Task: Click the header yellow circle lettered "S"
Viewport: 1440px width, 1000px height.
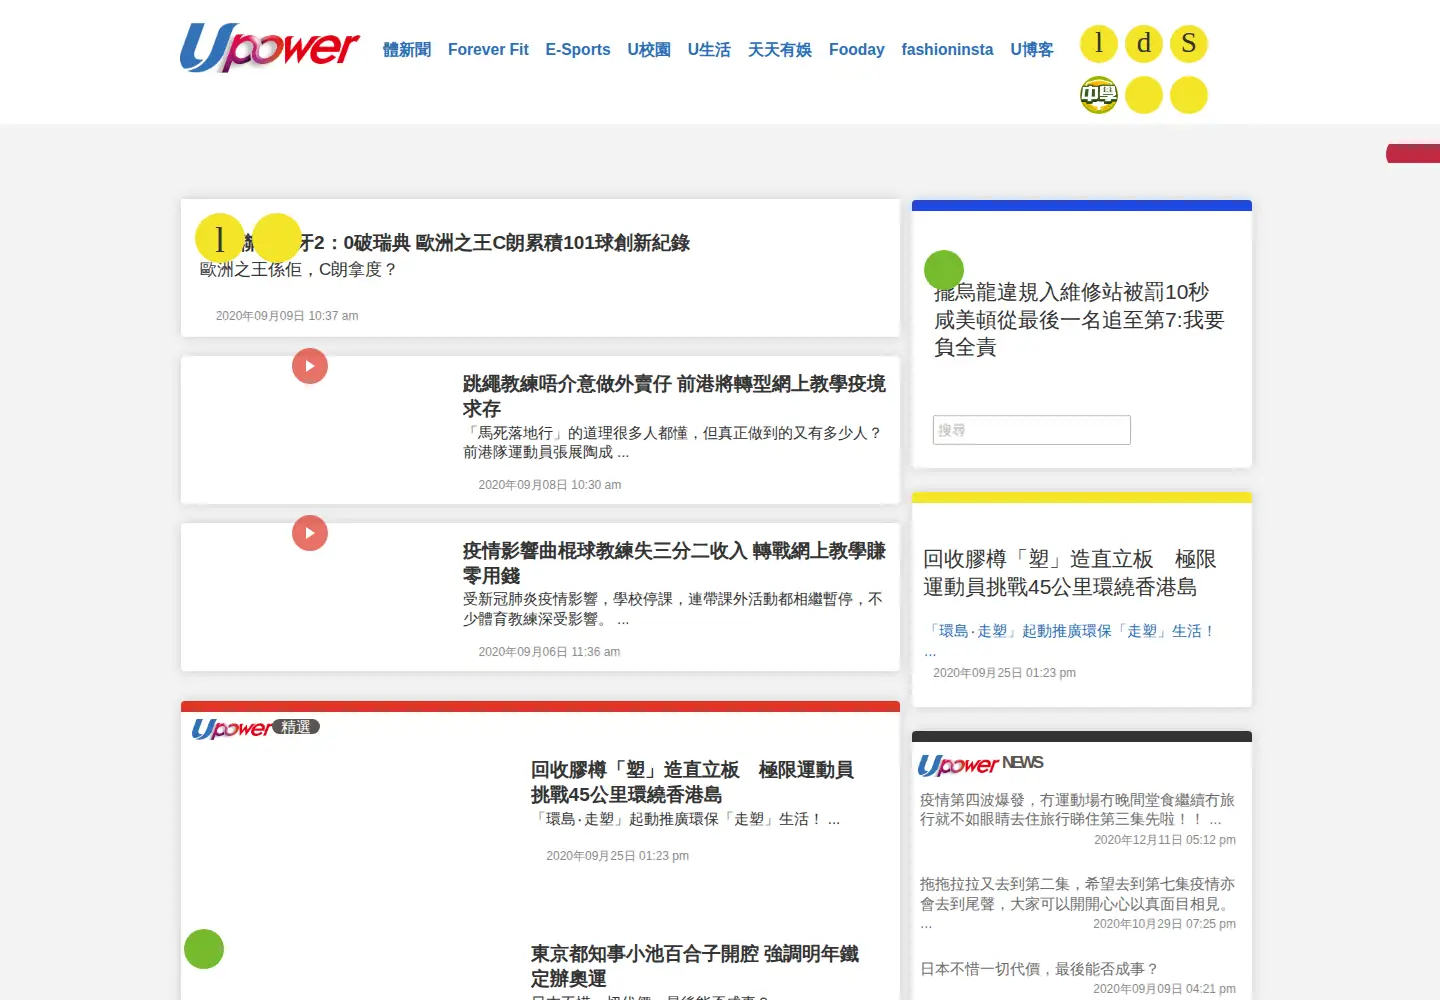Action: pyautogui.click(x=1189, y=44)
